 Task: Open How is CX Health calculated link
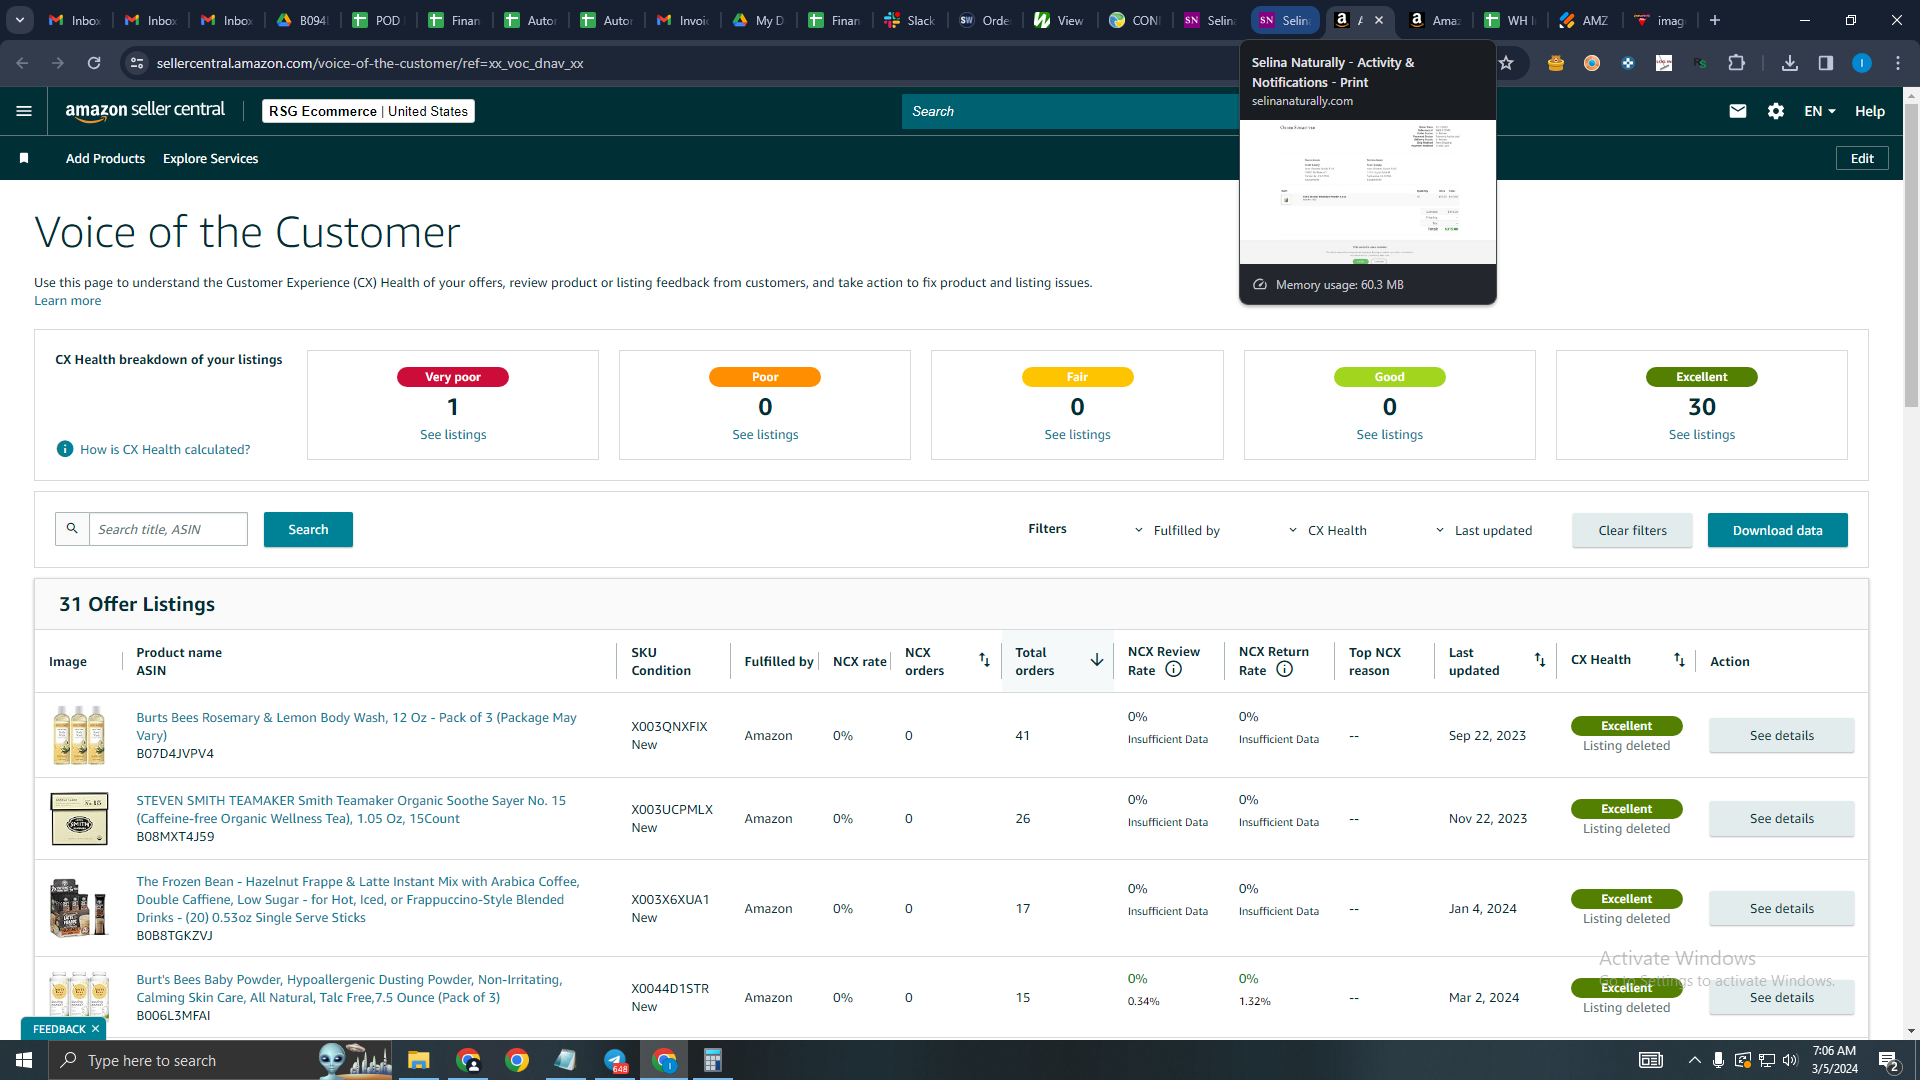[165, 449]
